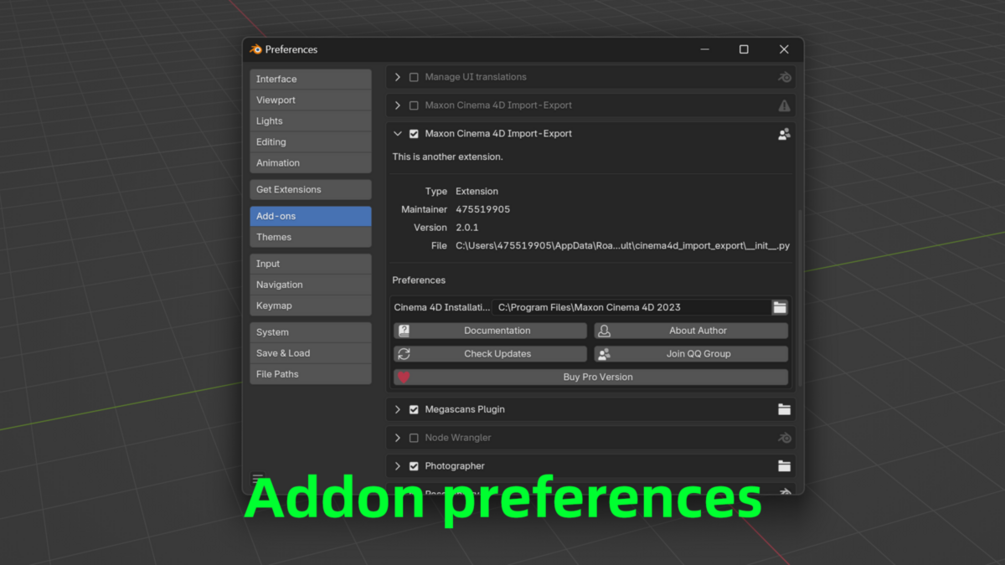This screenshot has width=1005, height=565.
Task: Click the Blender icon on Manage UI translations row
Action: [x=784, y=78]
